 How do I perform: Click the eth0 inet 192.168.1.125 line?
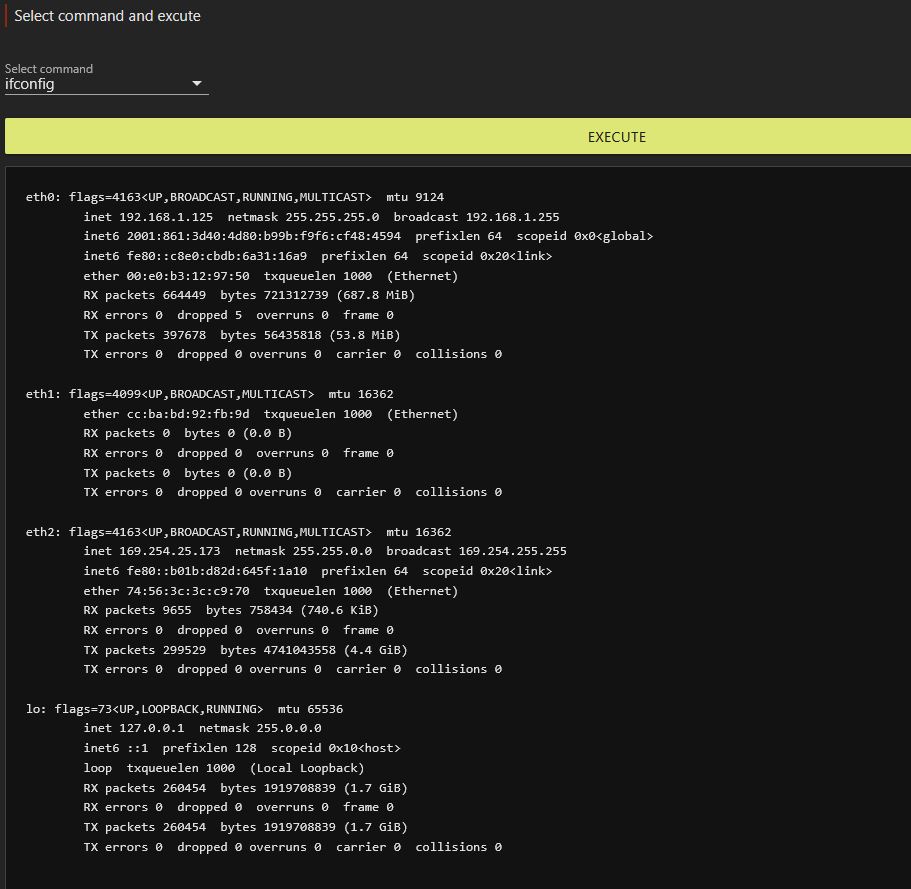point(321,217)
